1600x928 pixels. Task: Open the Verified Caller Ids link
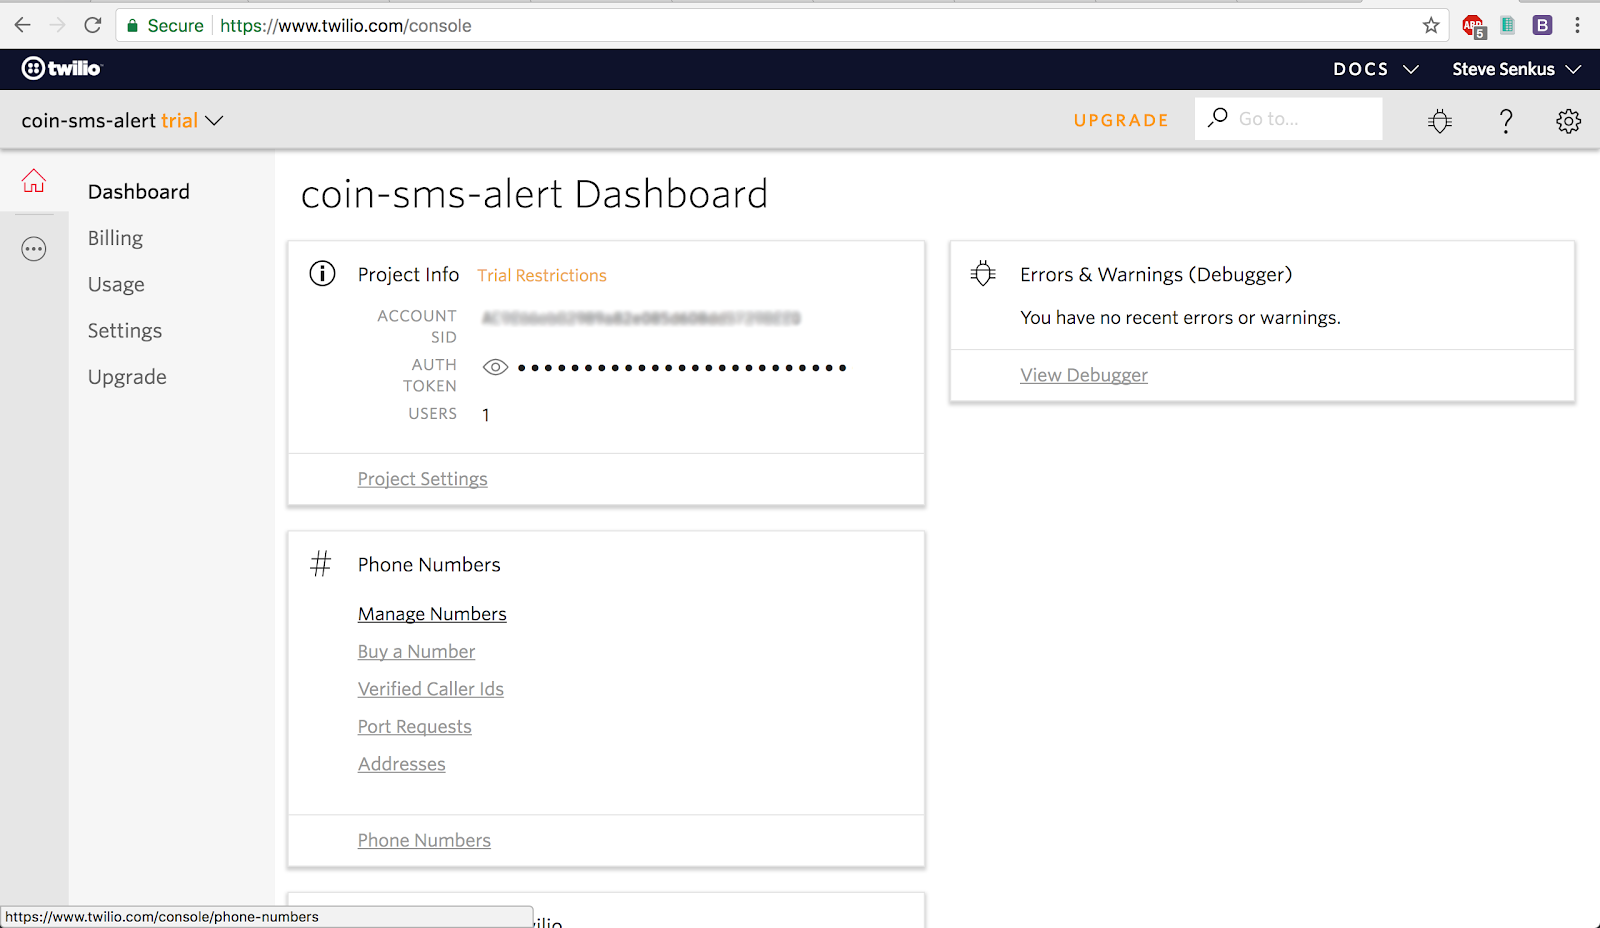point(431,689)
